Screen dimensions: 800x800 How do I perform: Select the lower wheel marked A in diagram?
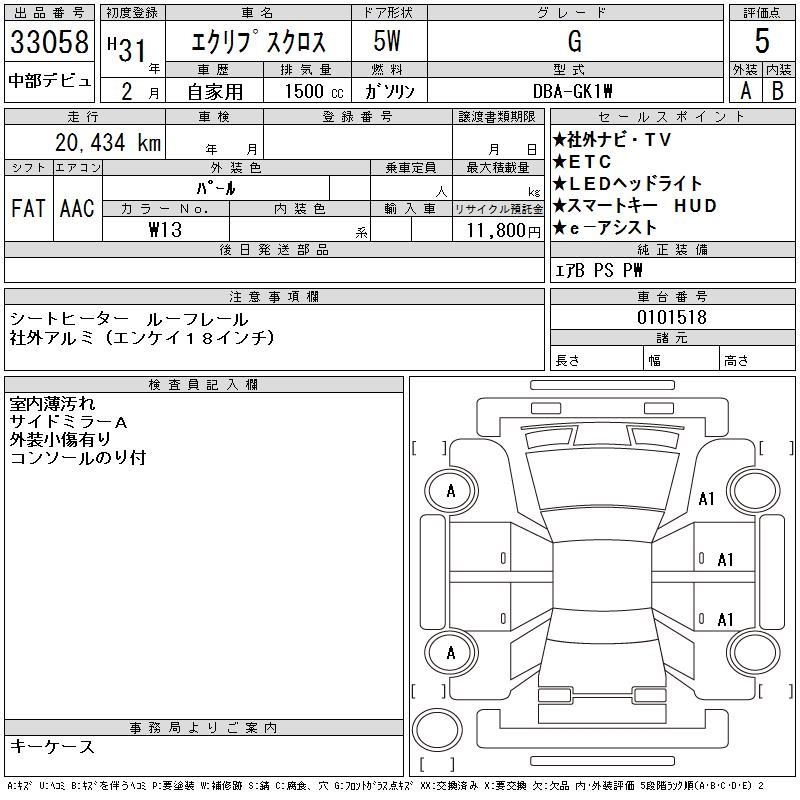[x=450, y=653]
